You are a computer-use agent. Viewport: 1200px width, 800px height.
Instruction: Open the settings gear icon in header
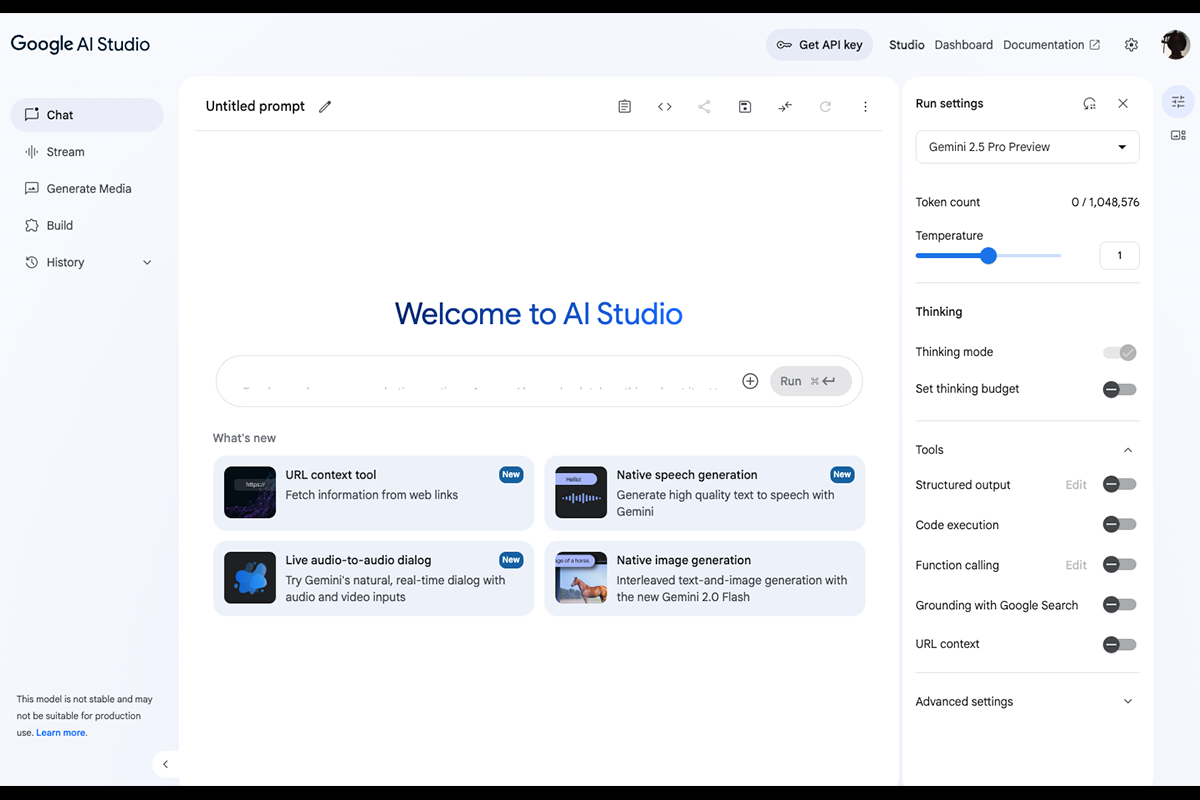[x=1132, y=45]
